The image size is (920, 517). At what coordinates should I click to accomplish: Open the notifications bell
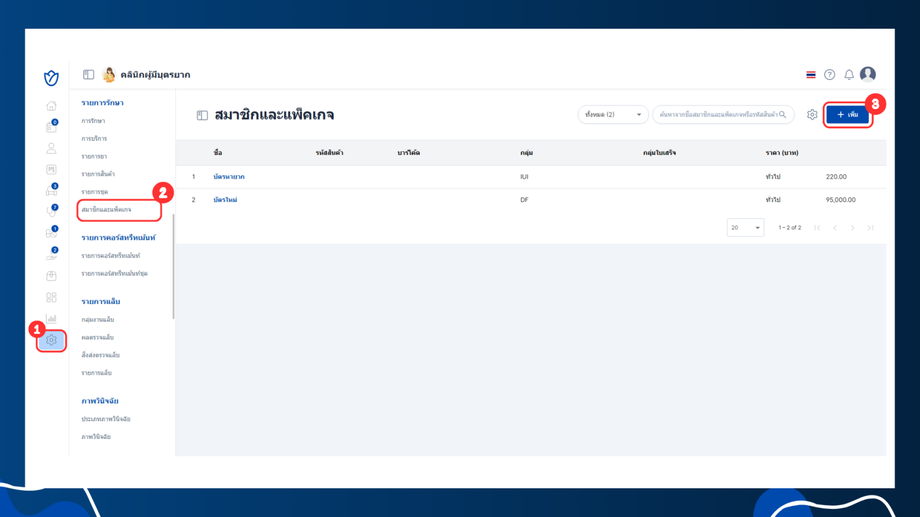(x=848, y=75)
